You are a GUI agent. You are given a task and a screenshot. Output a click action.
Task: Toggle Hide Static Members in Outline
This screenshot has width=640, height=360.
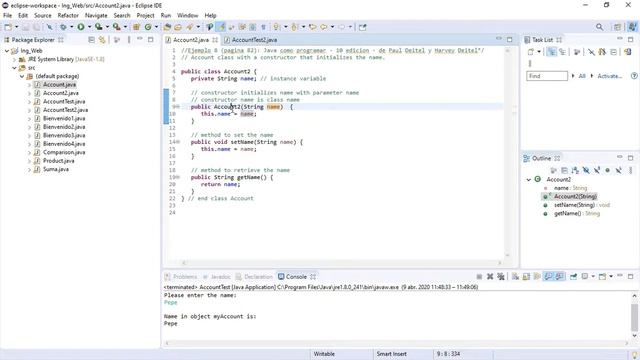point(597,170)
